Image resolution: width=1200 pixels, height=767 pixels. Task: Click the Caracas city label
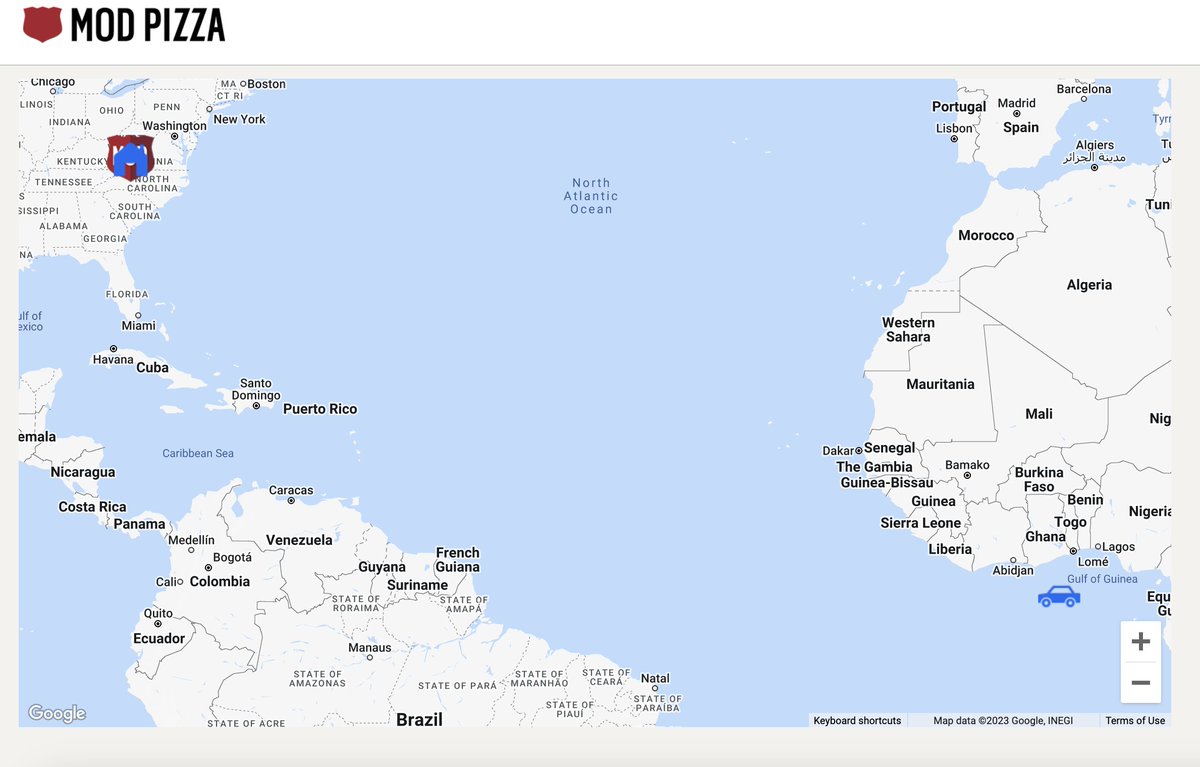[x=291, y=490]
